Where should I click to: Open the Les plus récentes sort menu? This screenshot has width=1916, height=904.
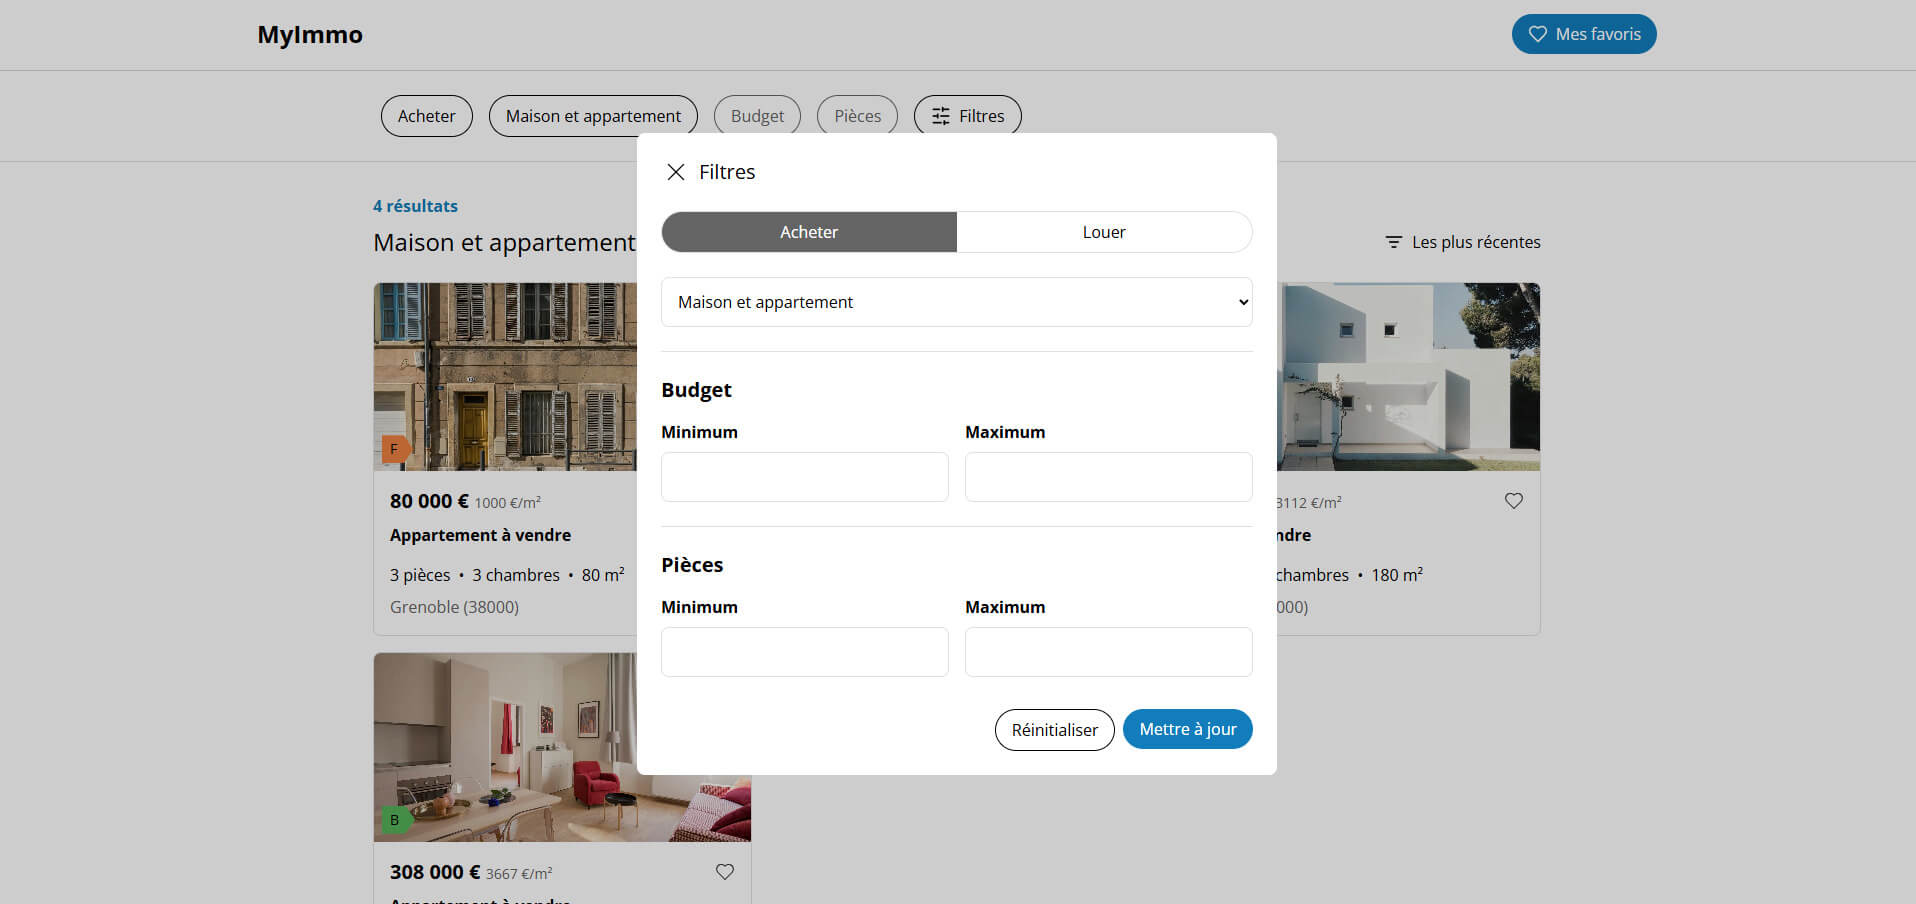(1463, 242)
